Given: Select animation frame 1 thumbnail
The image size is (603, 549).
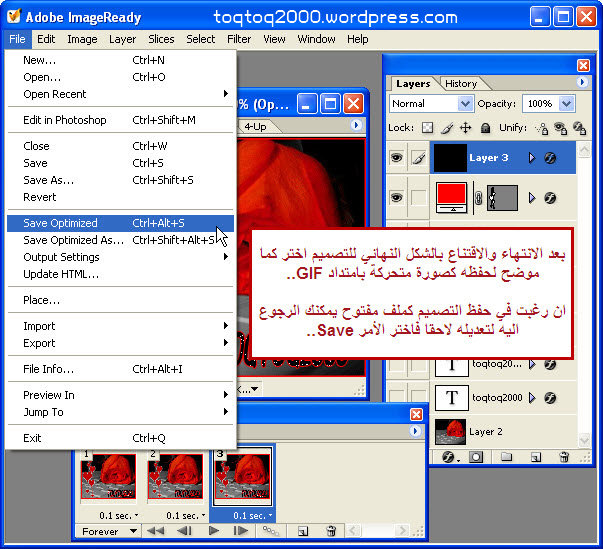Looking at the screenshot, I should pos(107,476).
